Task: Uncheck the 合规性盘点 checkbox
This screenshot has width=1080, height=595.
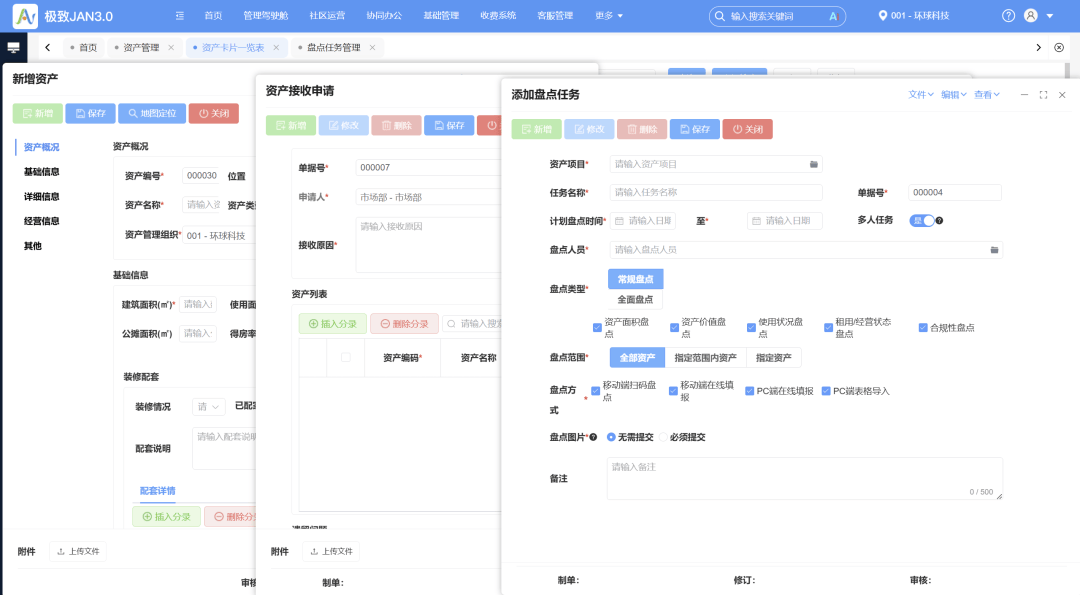Action: pos(924,326)
